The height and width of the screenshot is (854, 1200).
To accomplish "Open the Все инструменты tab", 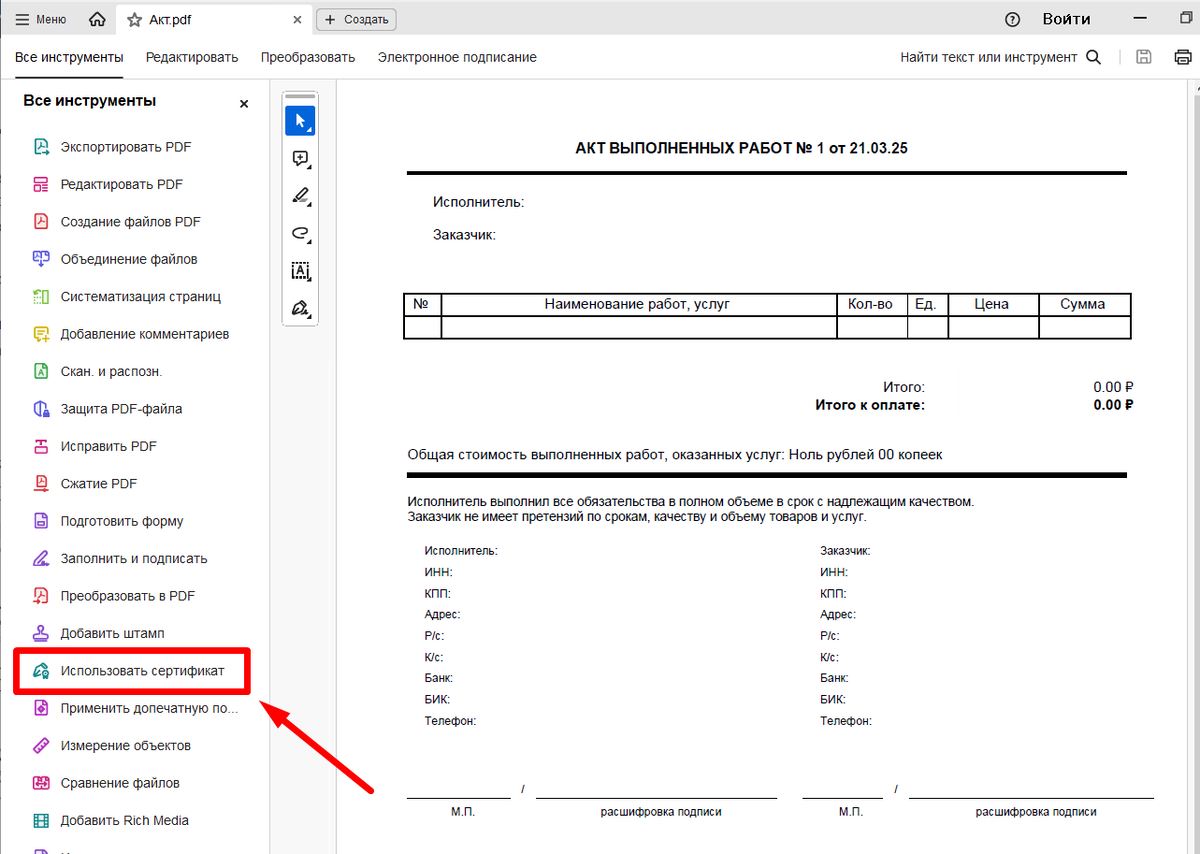I will click(x=69, y=57).
